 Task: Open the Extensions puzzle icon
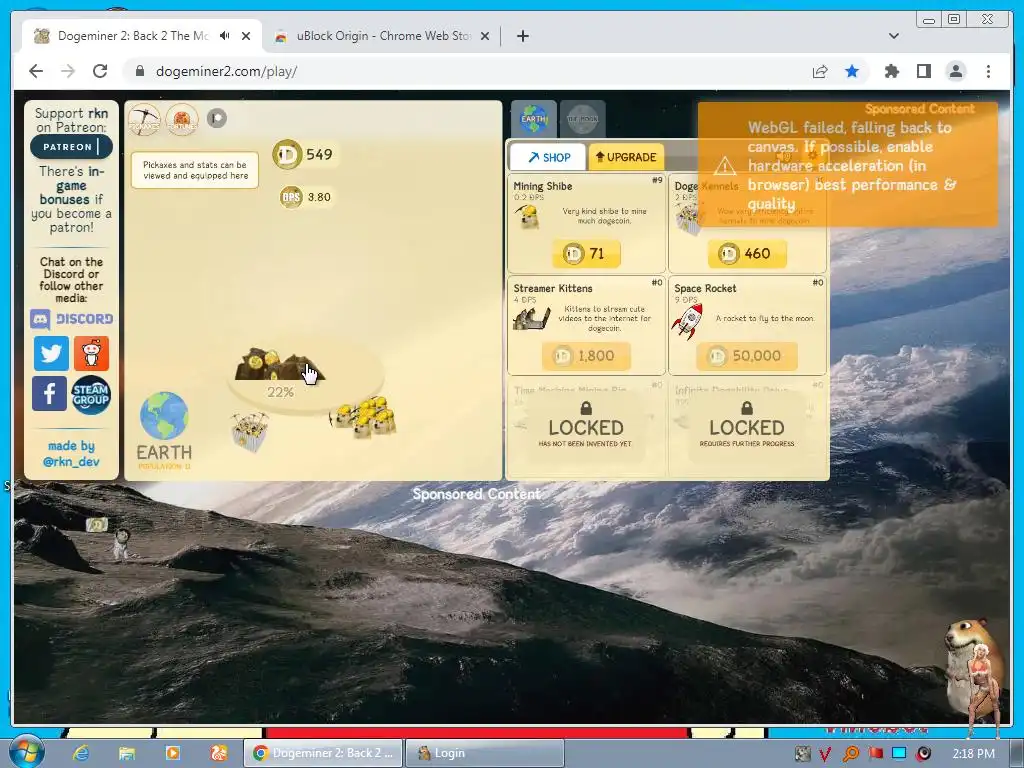[x=891, y=71]
